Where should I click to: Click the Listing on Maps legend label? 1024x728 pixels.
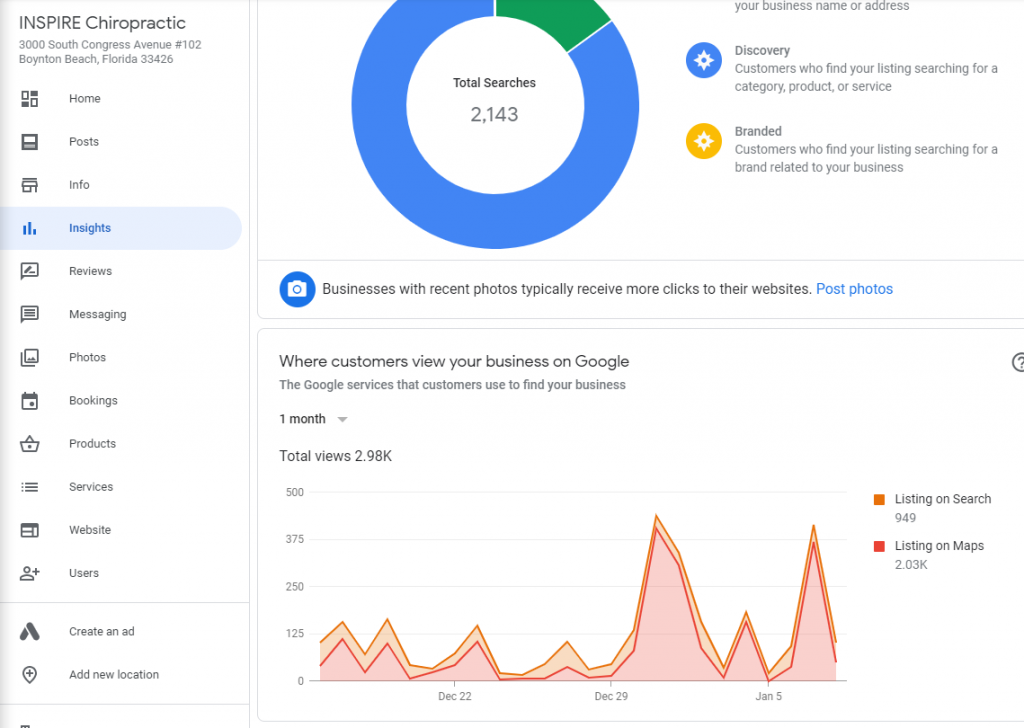pyautogui.click(x=939, y=546)
